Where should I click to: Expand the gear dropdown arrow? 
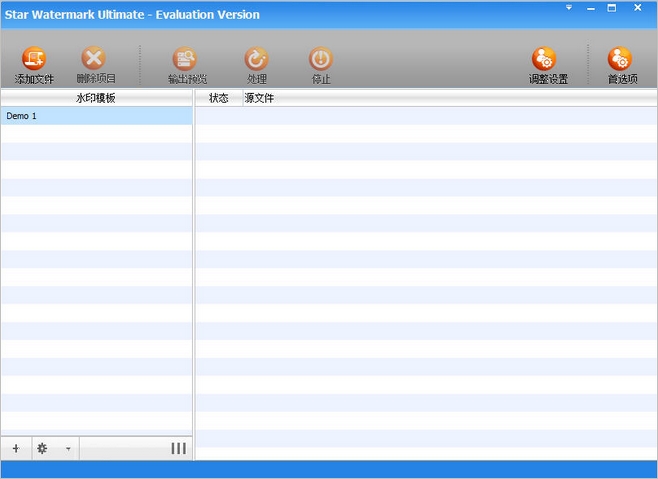point(68,449)
